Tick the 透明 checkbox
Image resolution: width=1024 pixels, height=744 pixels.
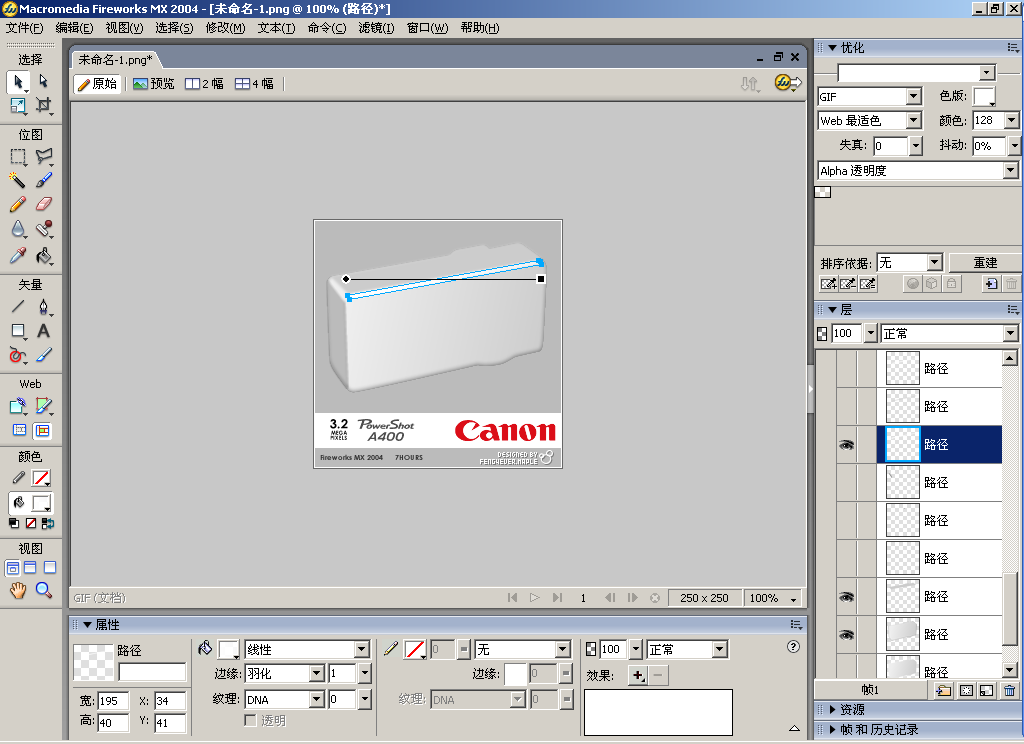[250, 720]
